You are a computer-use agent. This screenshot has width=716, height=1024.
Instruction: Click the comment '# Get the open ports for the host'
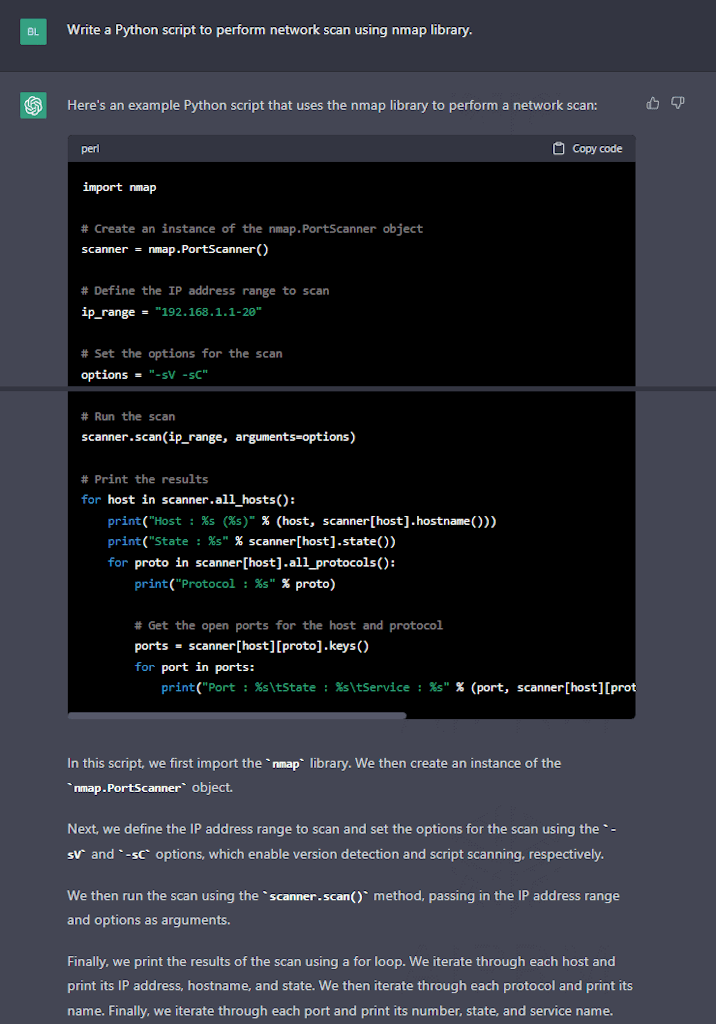288,626
